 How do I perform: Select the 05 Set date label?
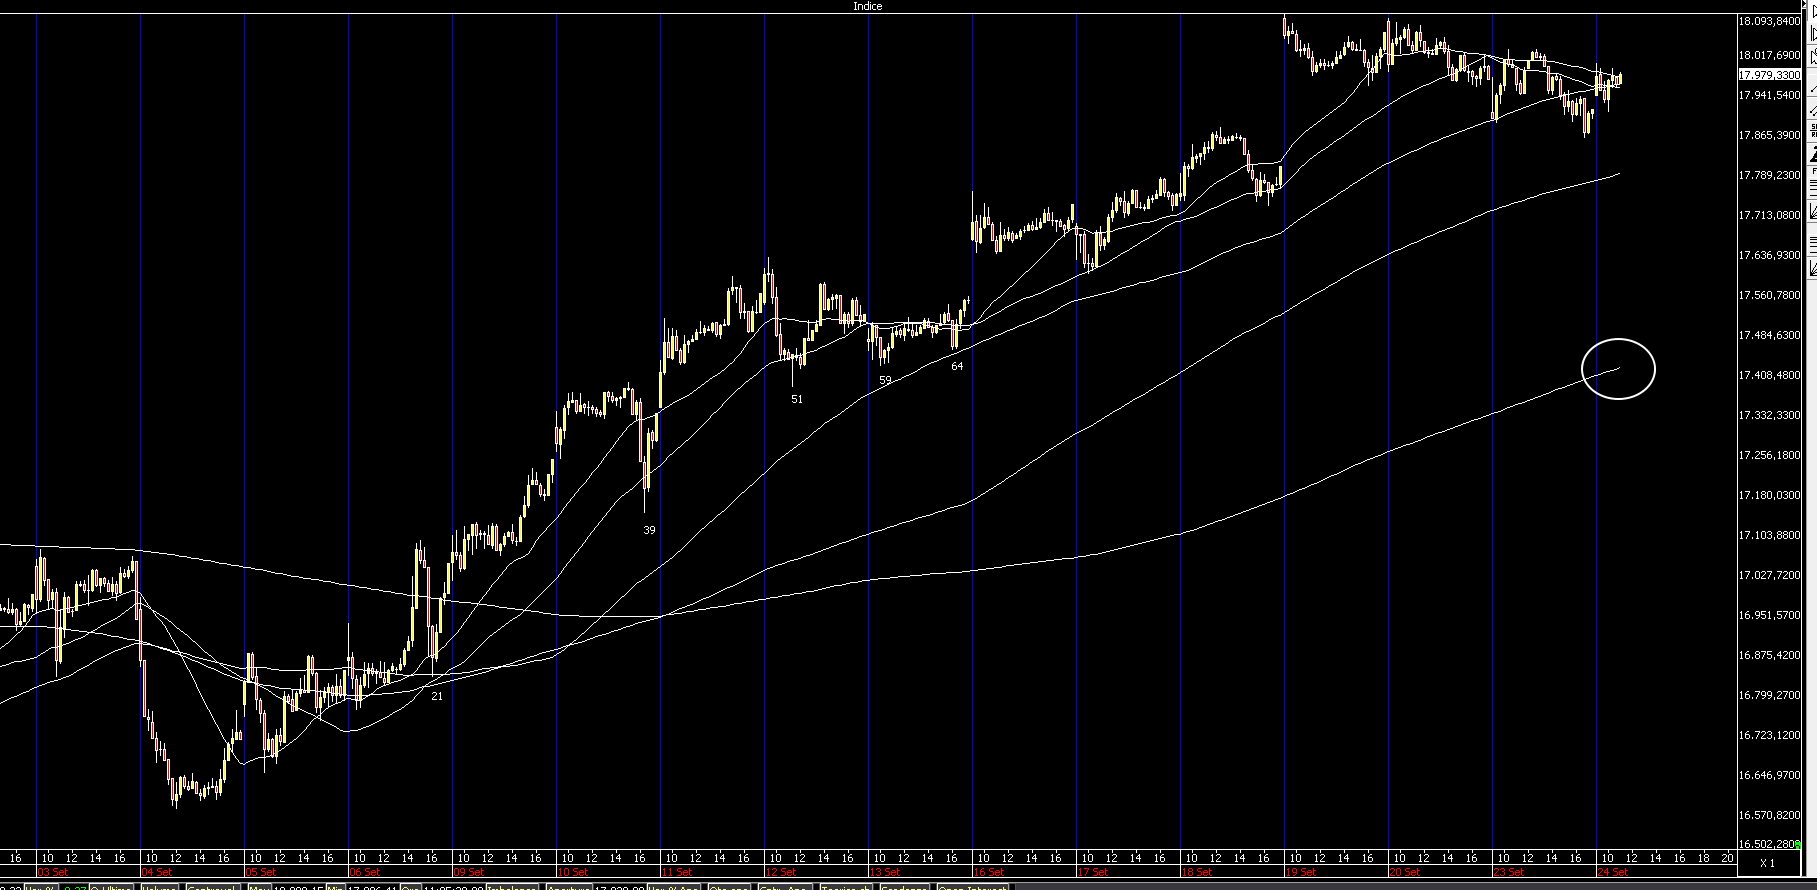pyautogui.click(x=260, y=872)
